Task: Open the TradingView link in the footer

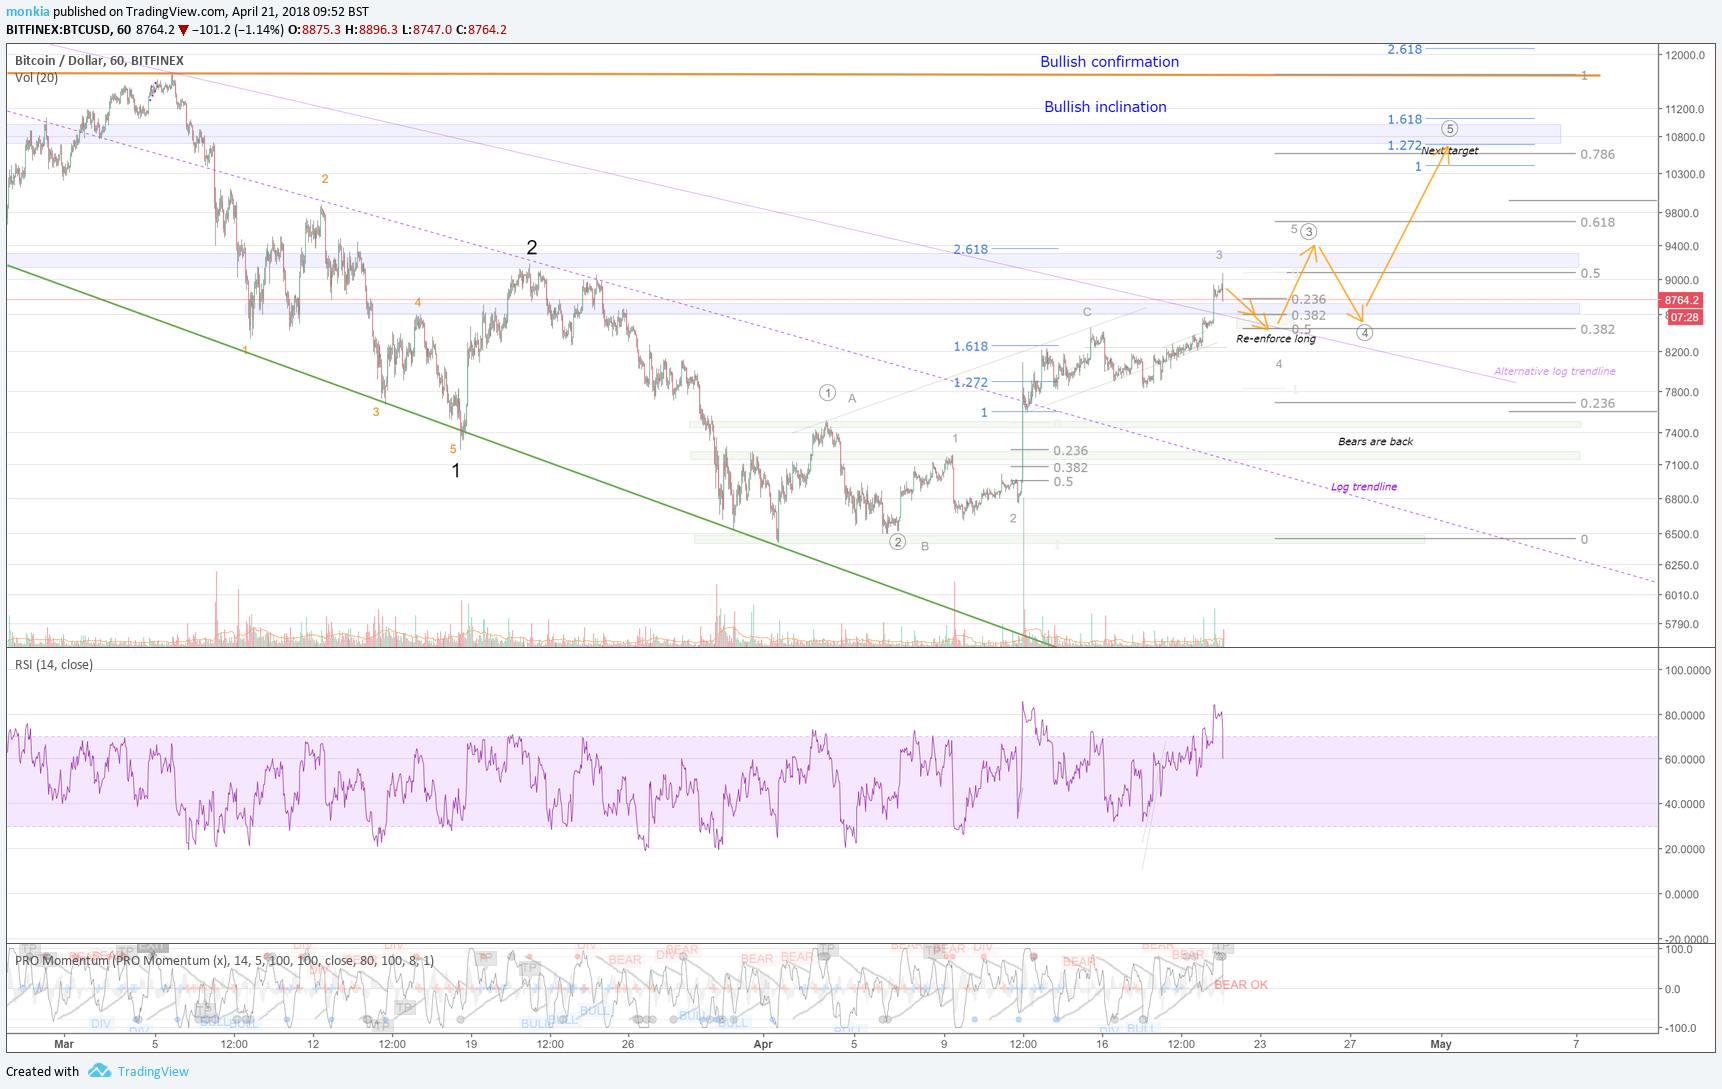Action: pyautogui.click(x=153, y=1071)
